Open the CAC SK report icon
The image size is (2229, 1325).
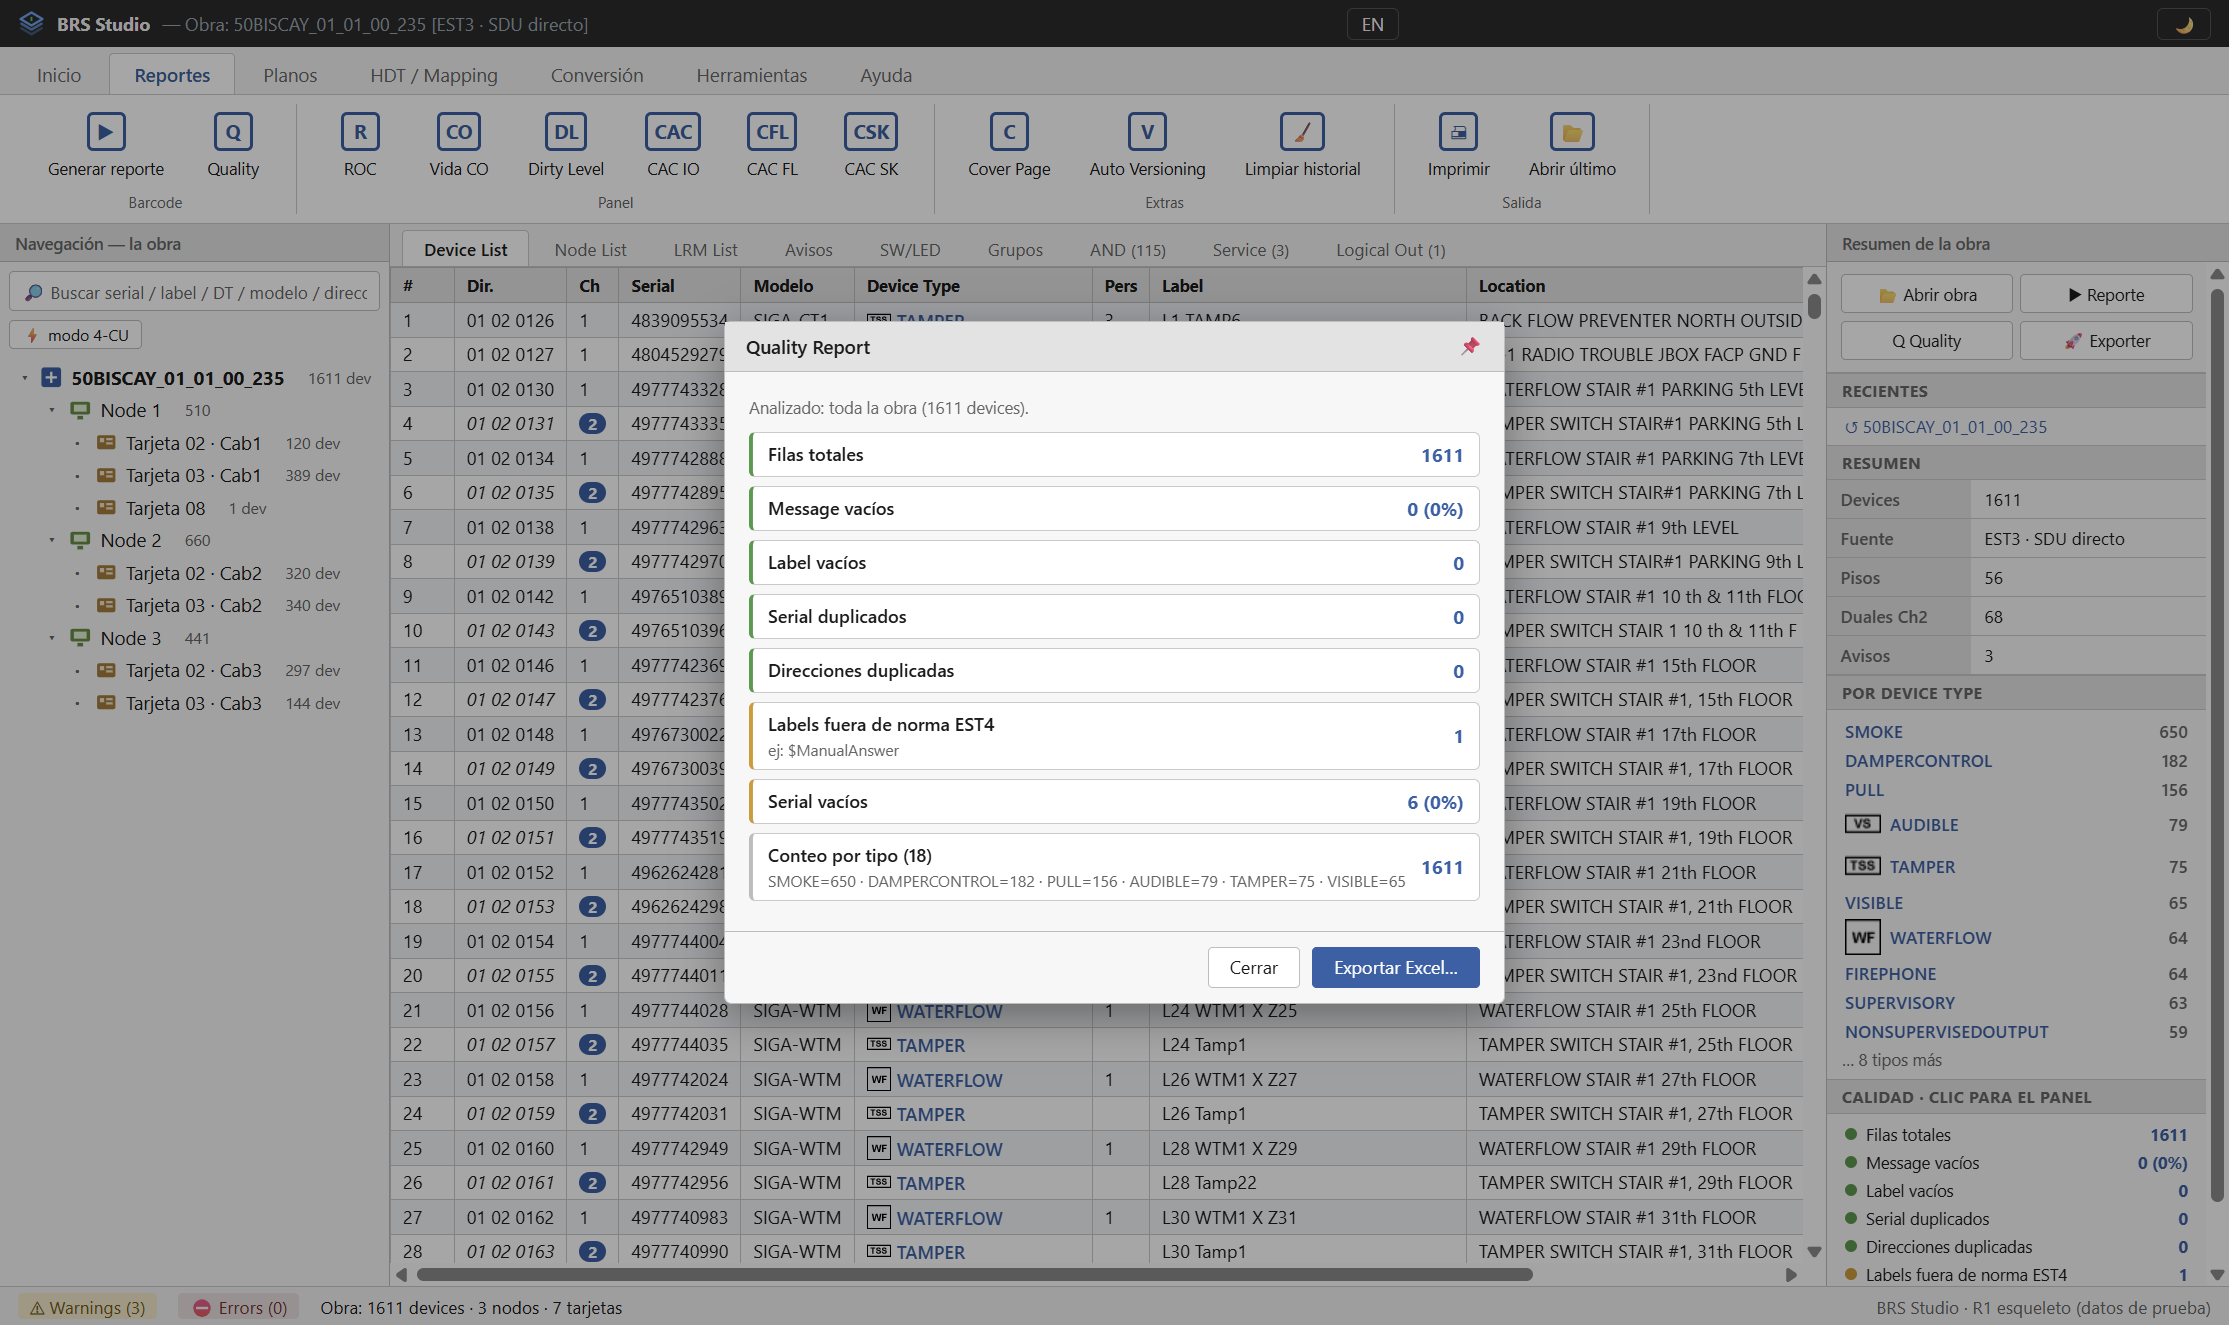click(x=871, y=132)
